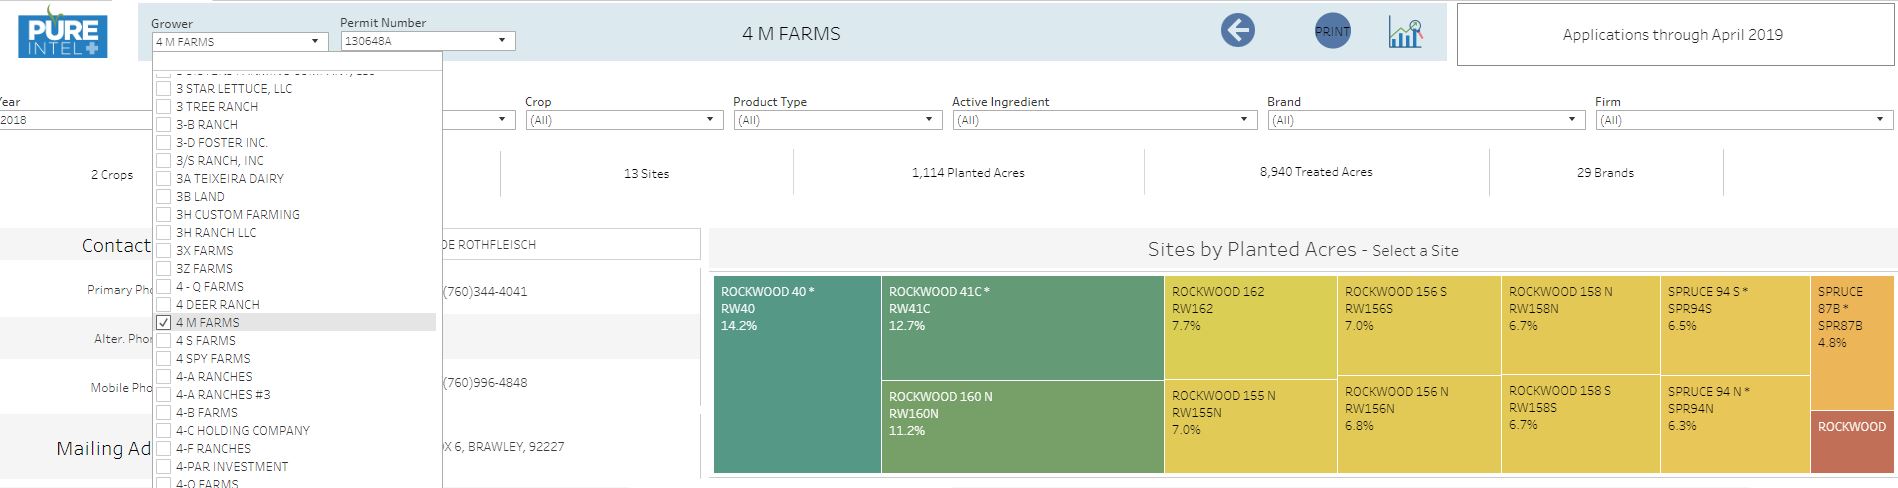Open the chart analytics icon
The image size is (1898, 488).
click(x=1405, y=32)
